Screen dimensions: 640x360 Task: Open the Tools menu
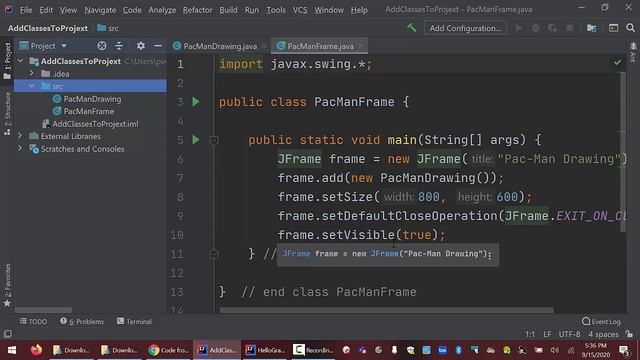point(276,10)
